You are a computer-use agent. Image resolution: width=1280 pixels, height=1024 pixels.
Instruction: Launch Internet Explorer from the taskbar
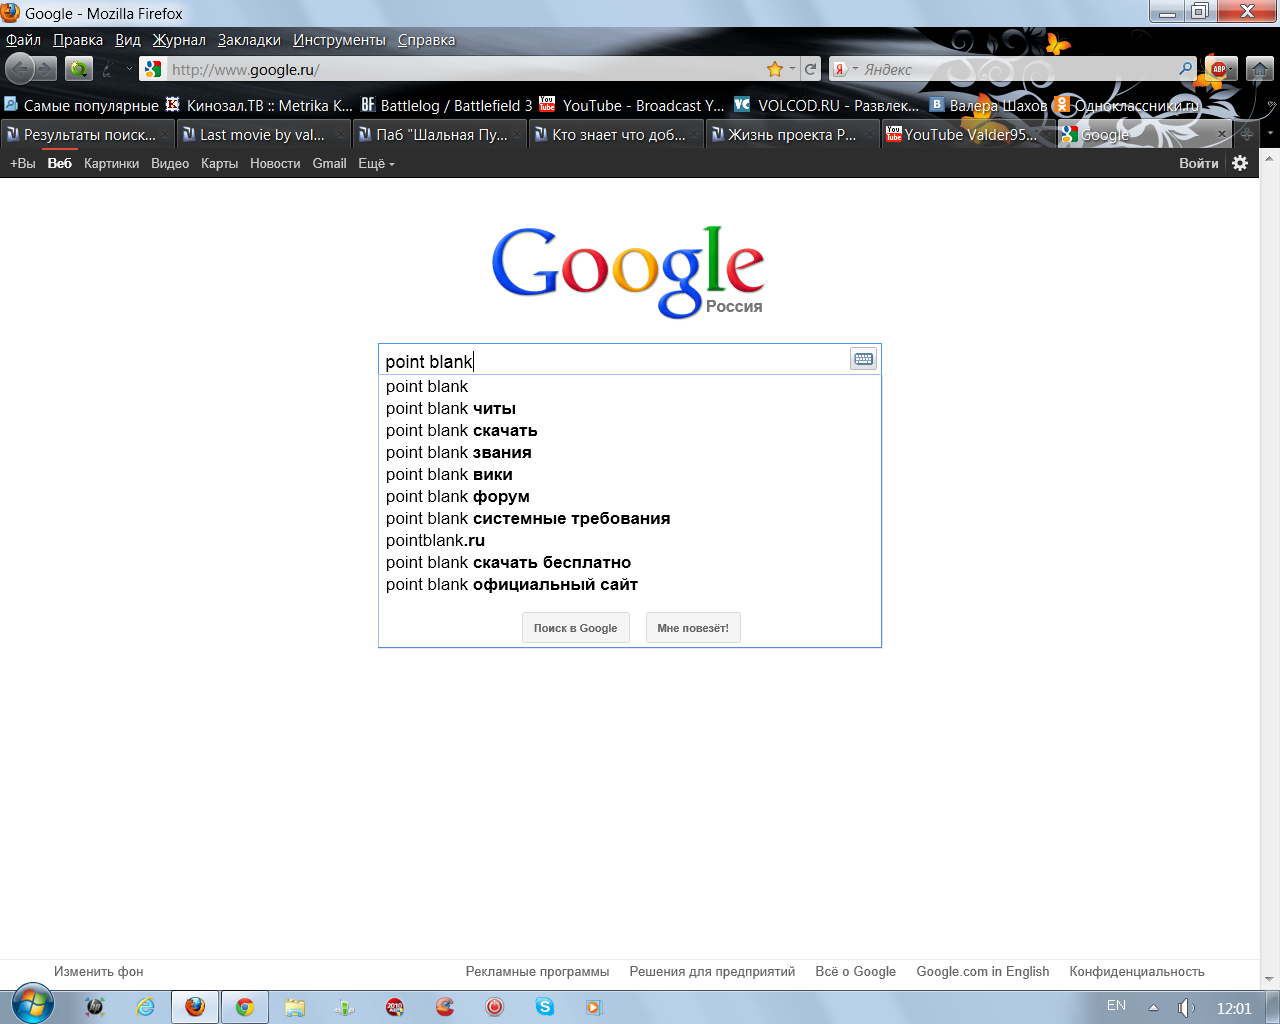(145, 1007)
